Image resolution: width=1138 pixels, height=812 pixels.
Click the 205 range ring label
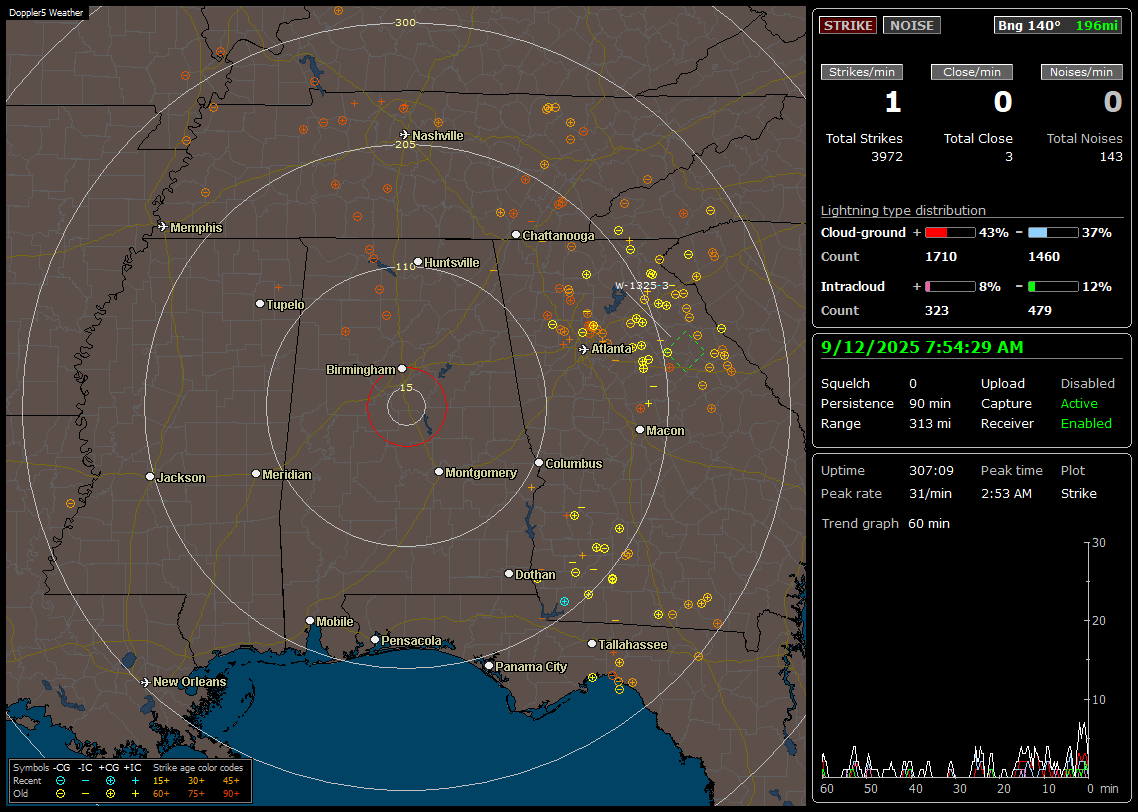coord(405,144)
